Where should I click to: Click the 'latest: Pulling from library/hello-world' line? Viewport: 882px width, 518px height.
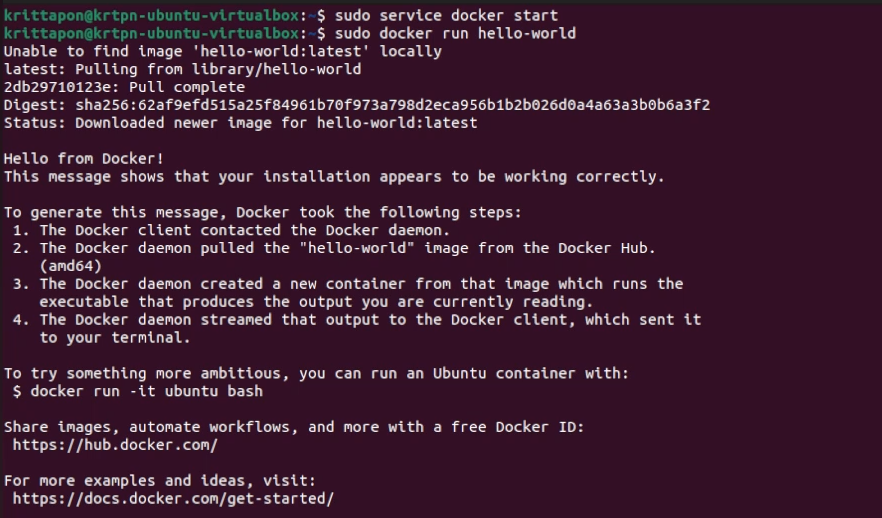pyautogui.click(x=182, y=69)
